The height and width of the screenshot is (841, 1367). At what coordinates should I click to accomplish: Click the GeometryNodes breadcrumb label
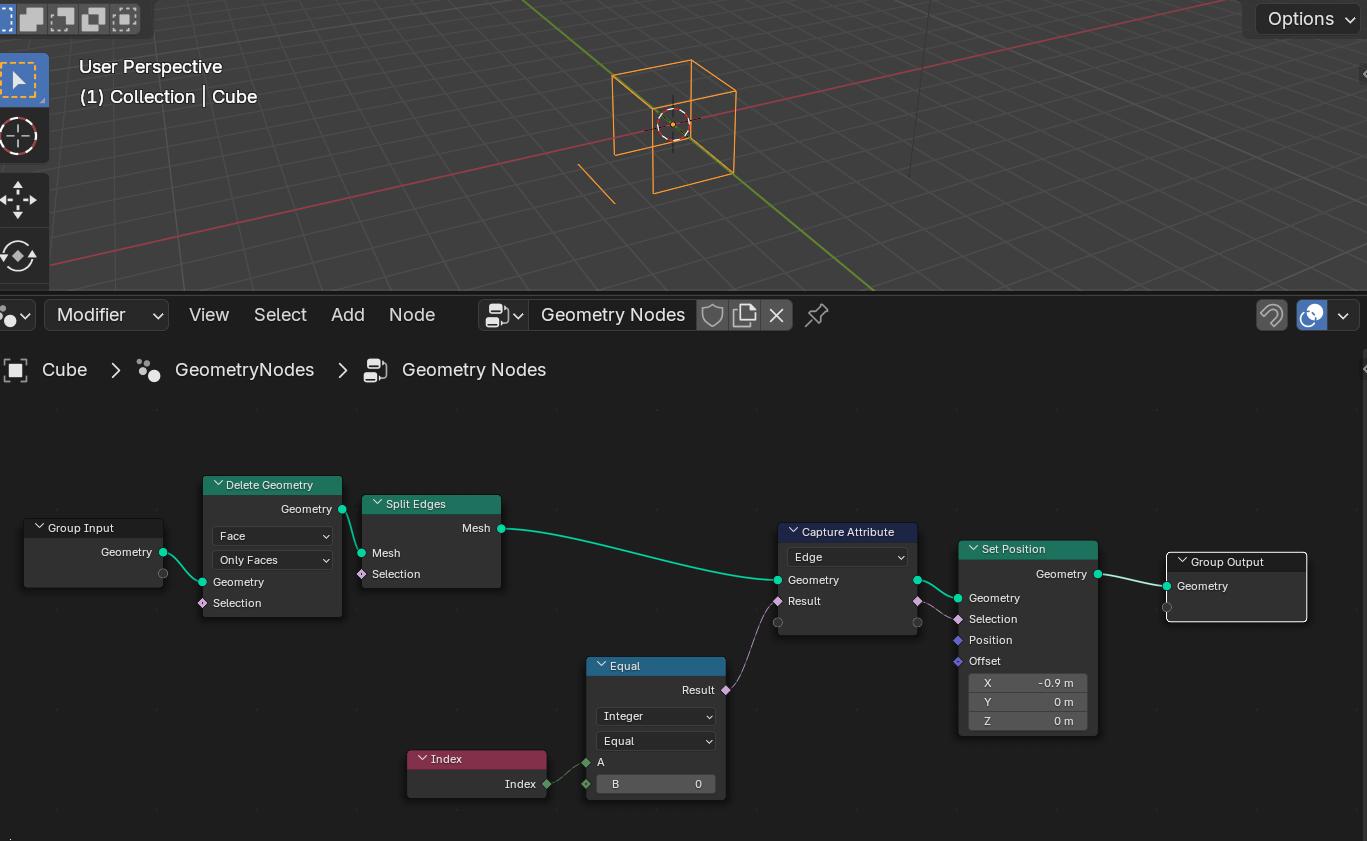pyautogui.click(x=245, y=370)
